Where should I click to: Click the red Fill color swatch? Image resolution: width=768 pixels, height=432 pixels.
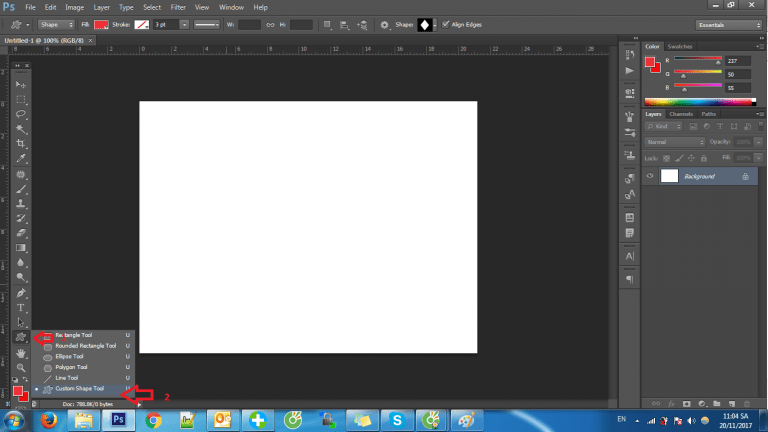(101, 23)
